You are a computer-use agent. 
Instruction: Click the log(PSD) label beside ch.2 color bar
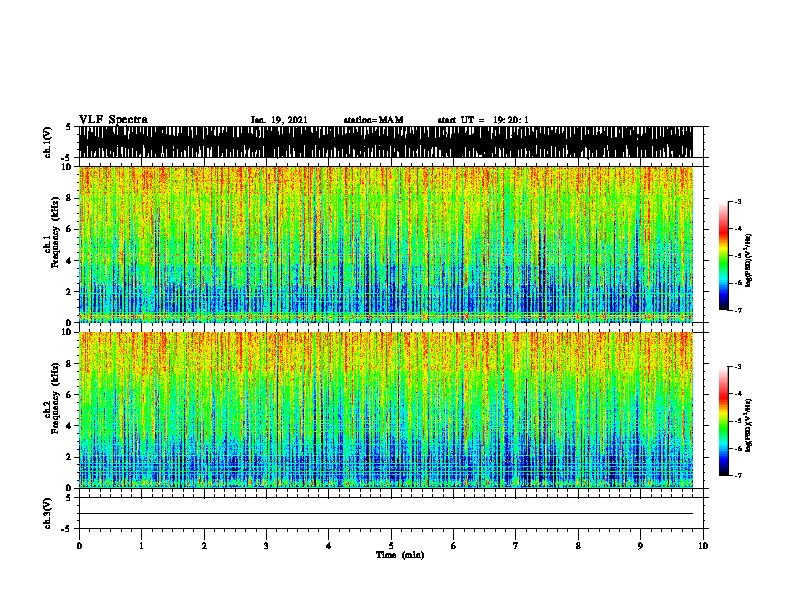(748, 425)
